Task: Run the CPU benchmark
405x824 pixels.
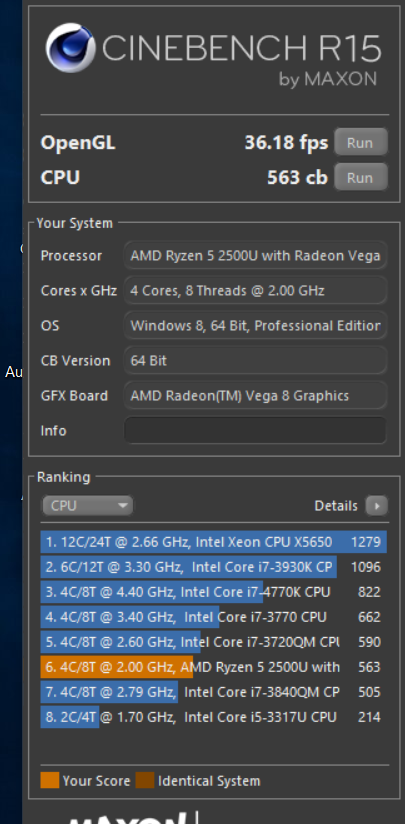Action: (x=361, y=177)
